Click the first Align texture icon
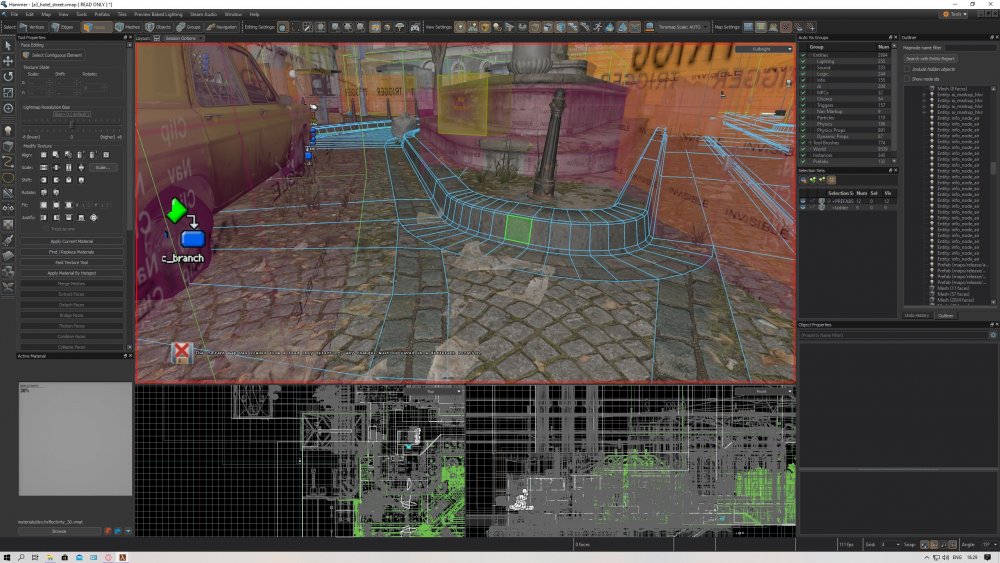 [x=43, y=154]
